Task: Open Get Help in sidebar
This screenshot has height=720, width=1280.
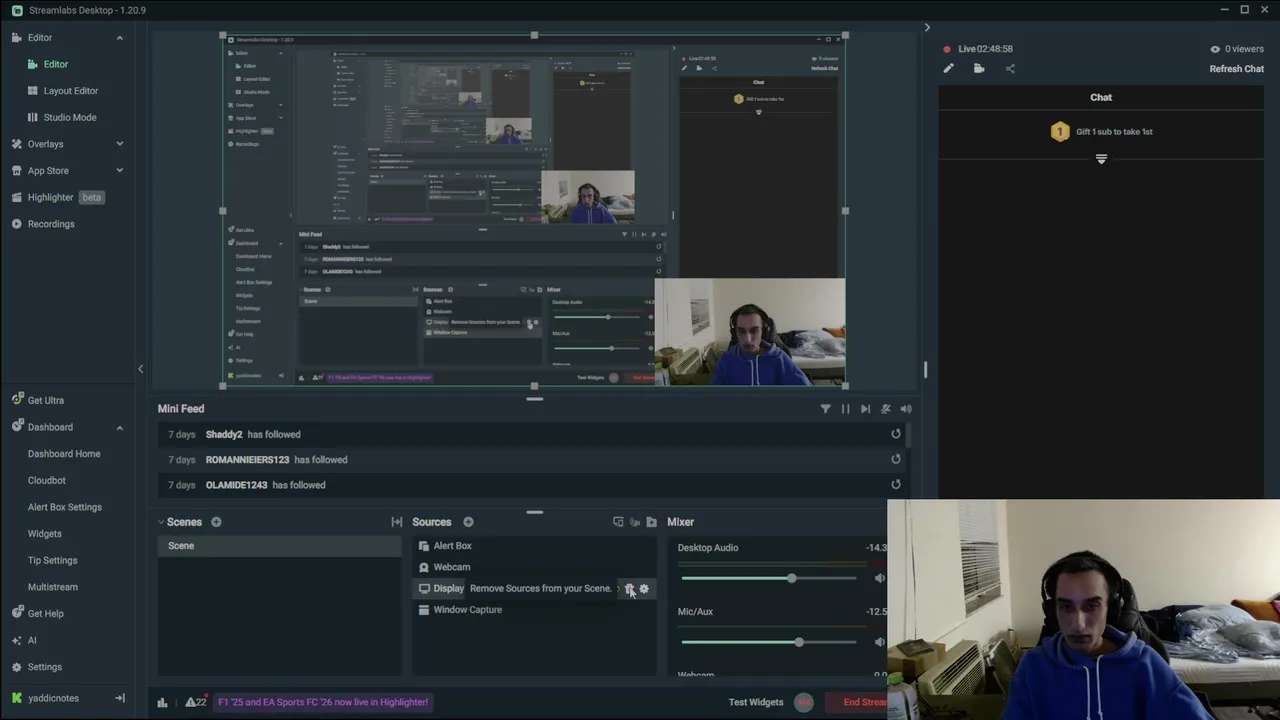Action: (46, 614)
